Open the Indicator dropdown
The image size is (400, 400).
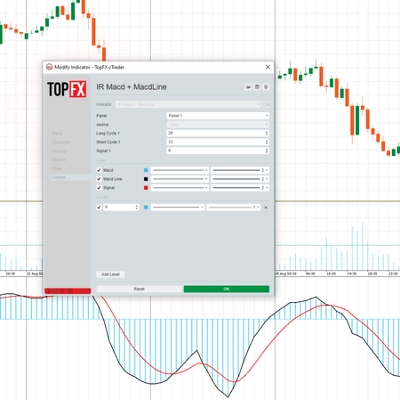click(188, 104)
